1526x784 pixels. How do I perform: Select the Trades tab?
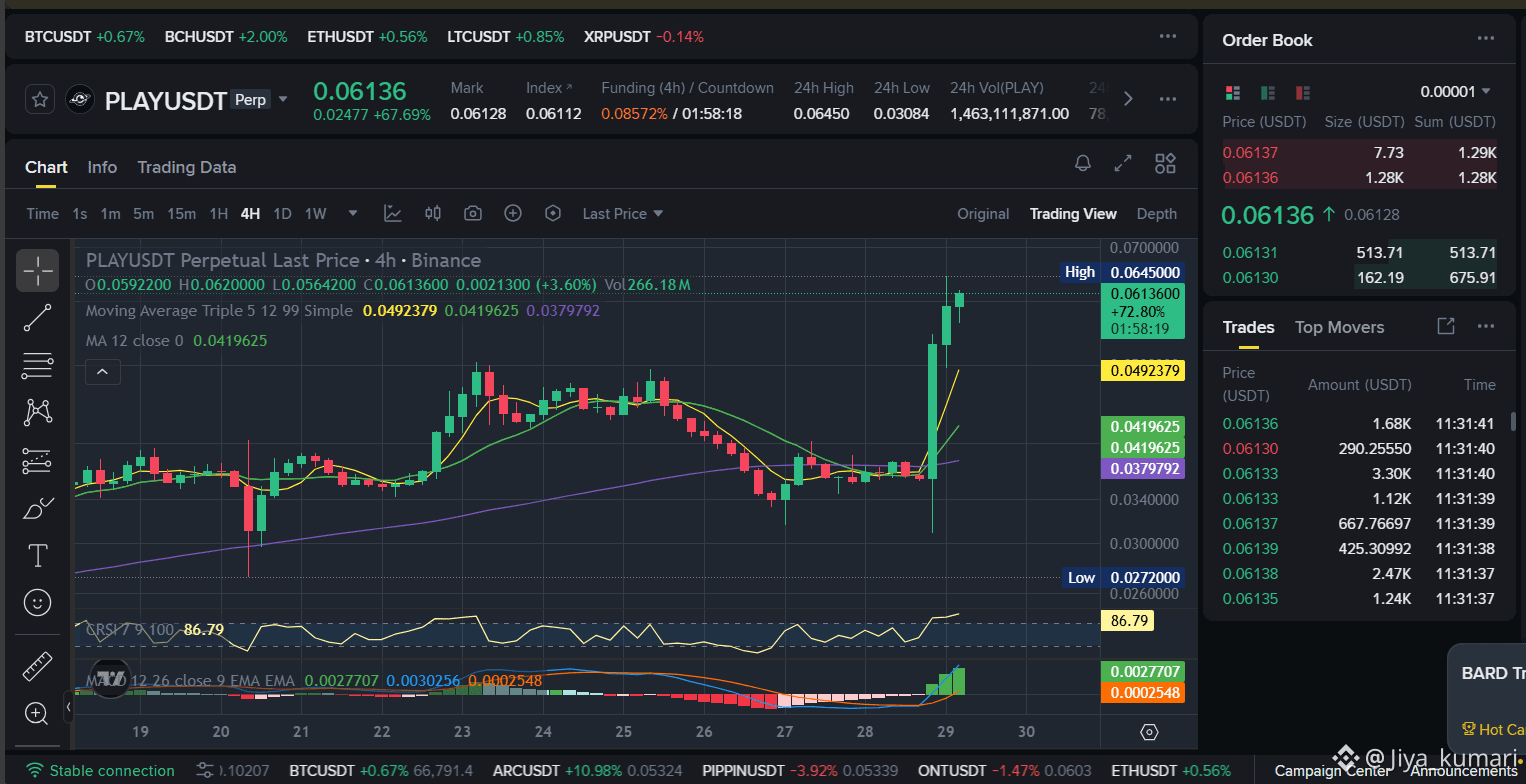click(1248, 327)
